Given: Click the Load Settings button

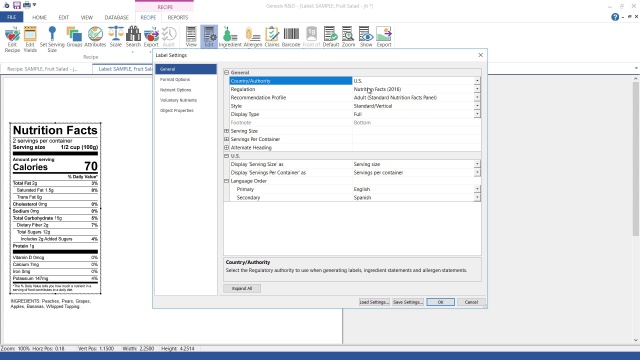Looking at the screenshot, I should (374, 302).
